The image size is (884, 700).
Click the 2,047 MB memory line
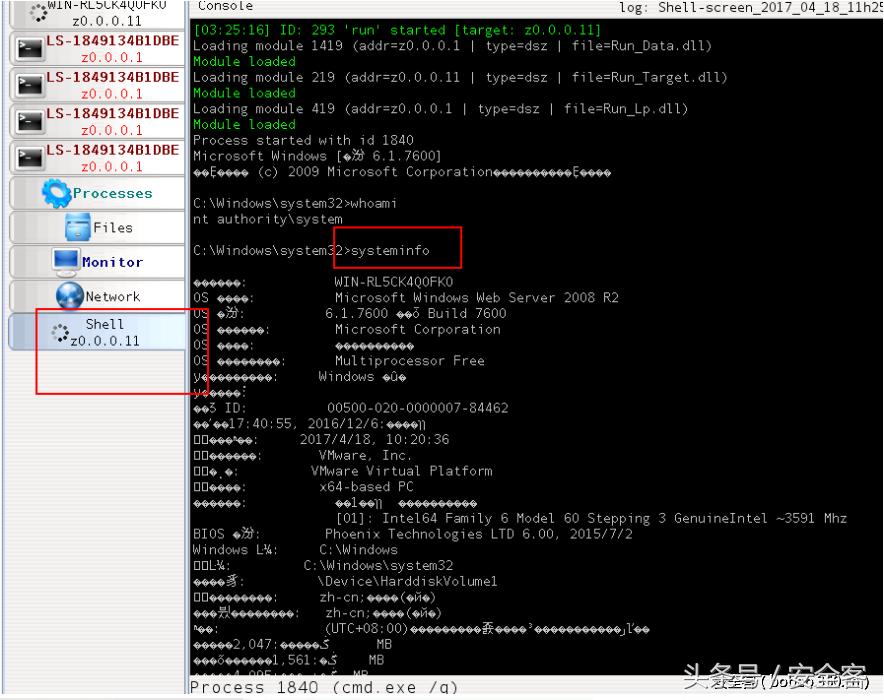point(293,645)
